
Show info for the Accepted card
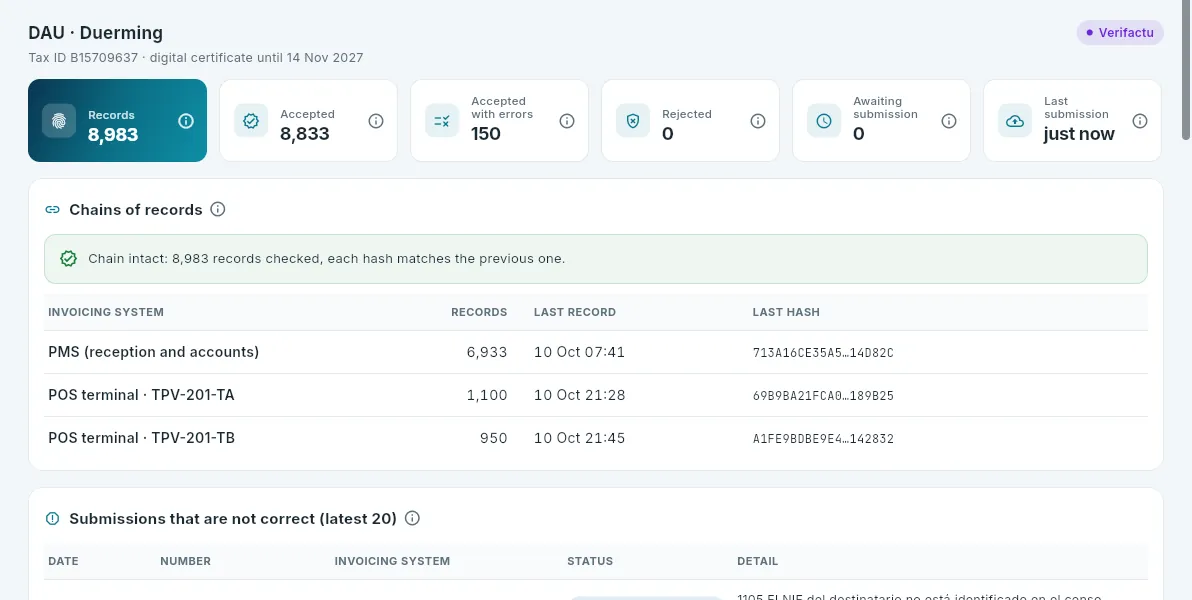(376, 121)
